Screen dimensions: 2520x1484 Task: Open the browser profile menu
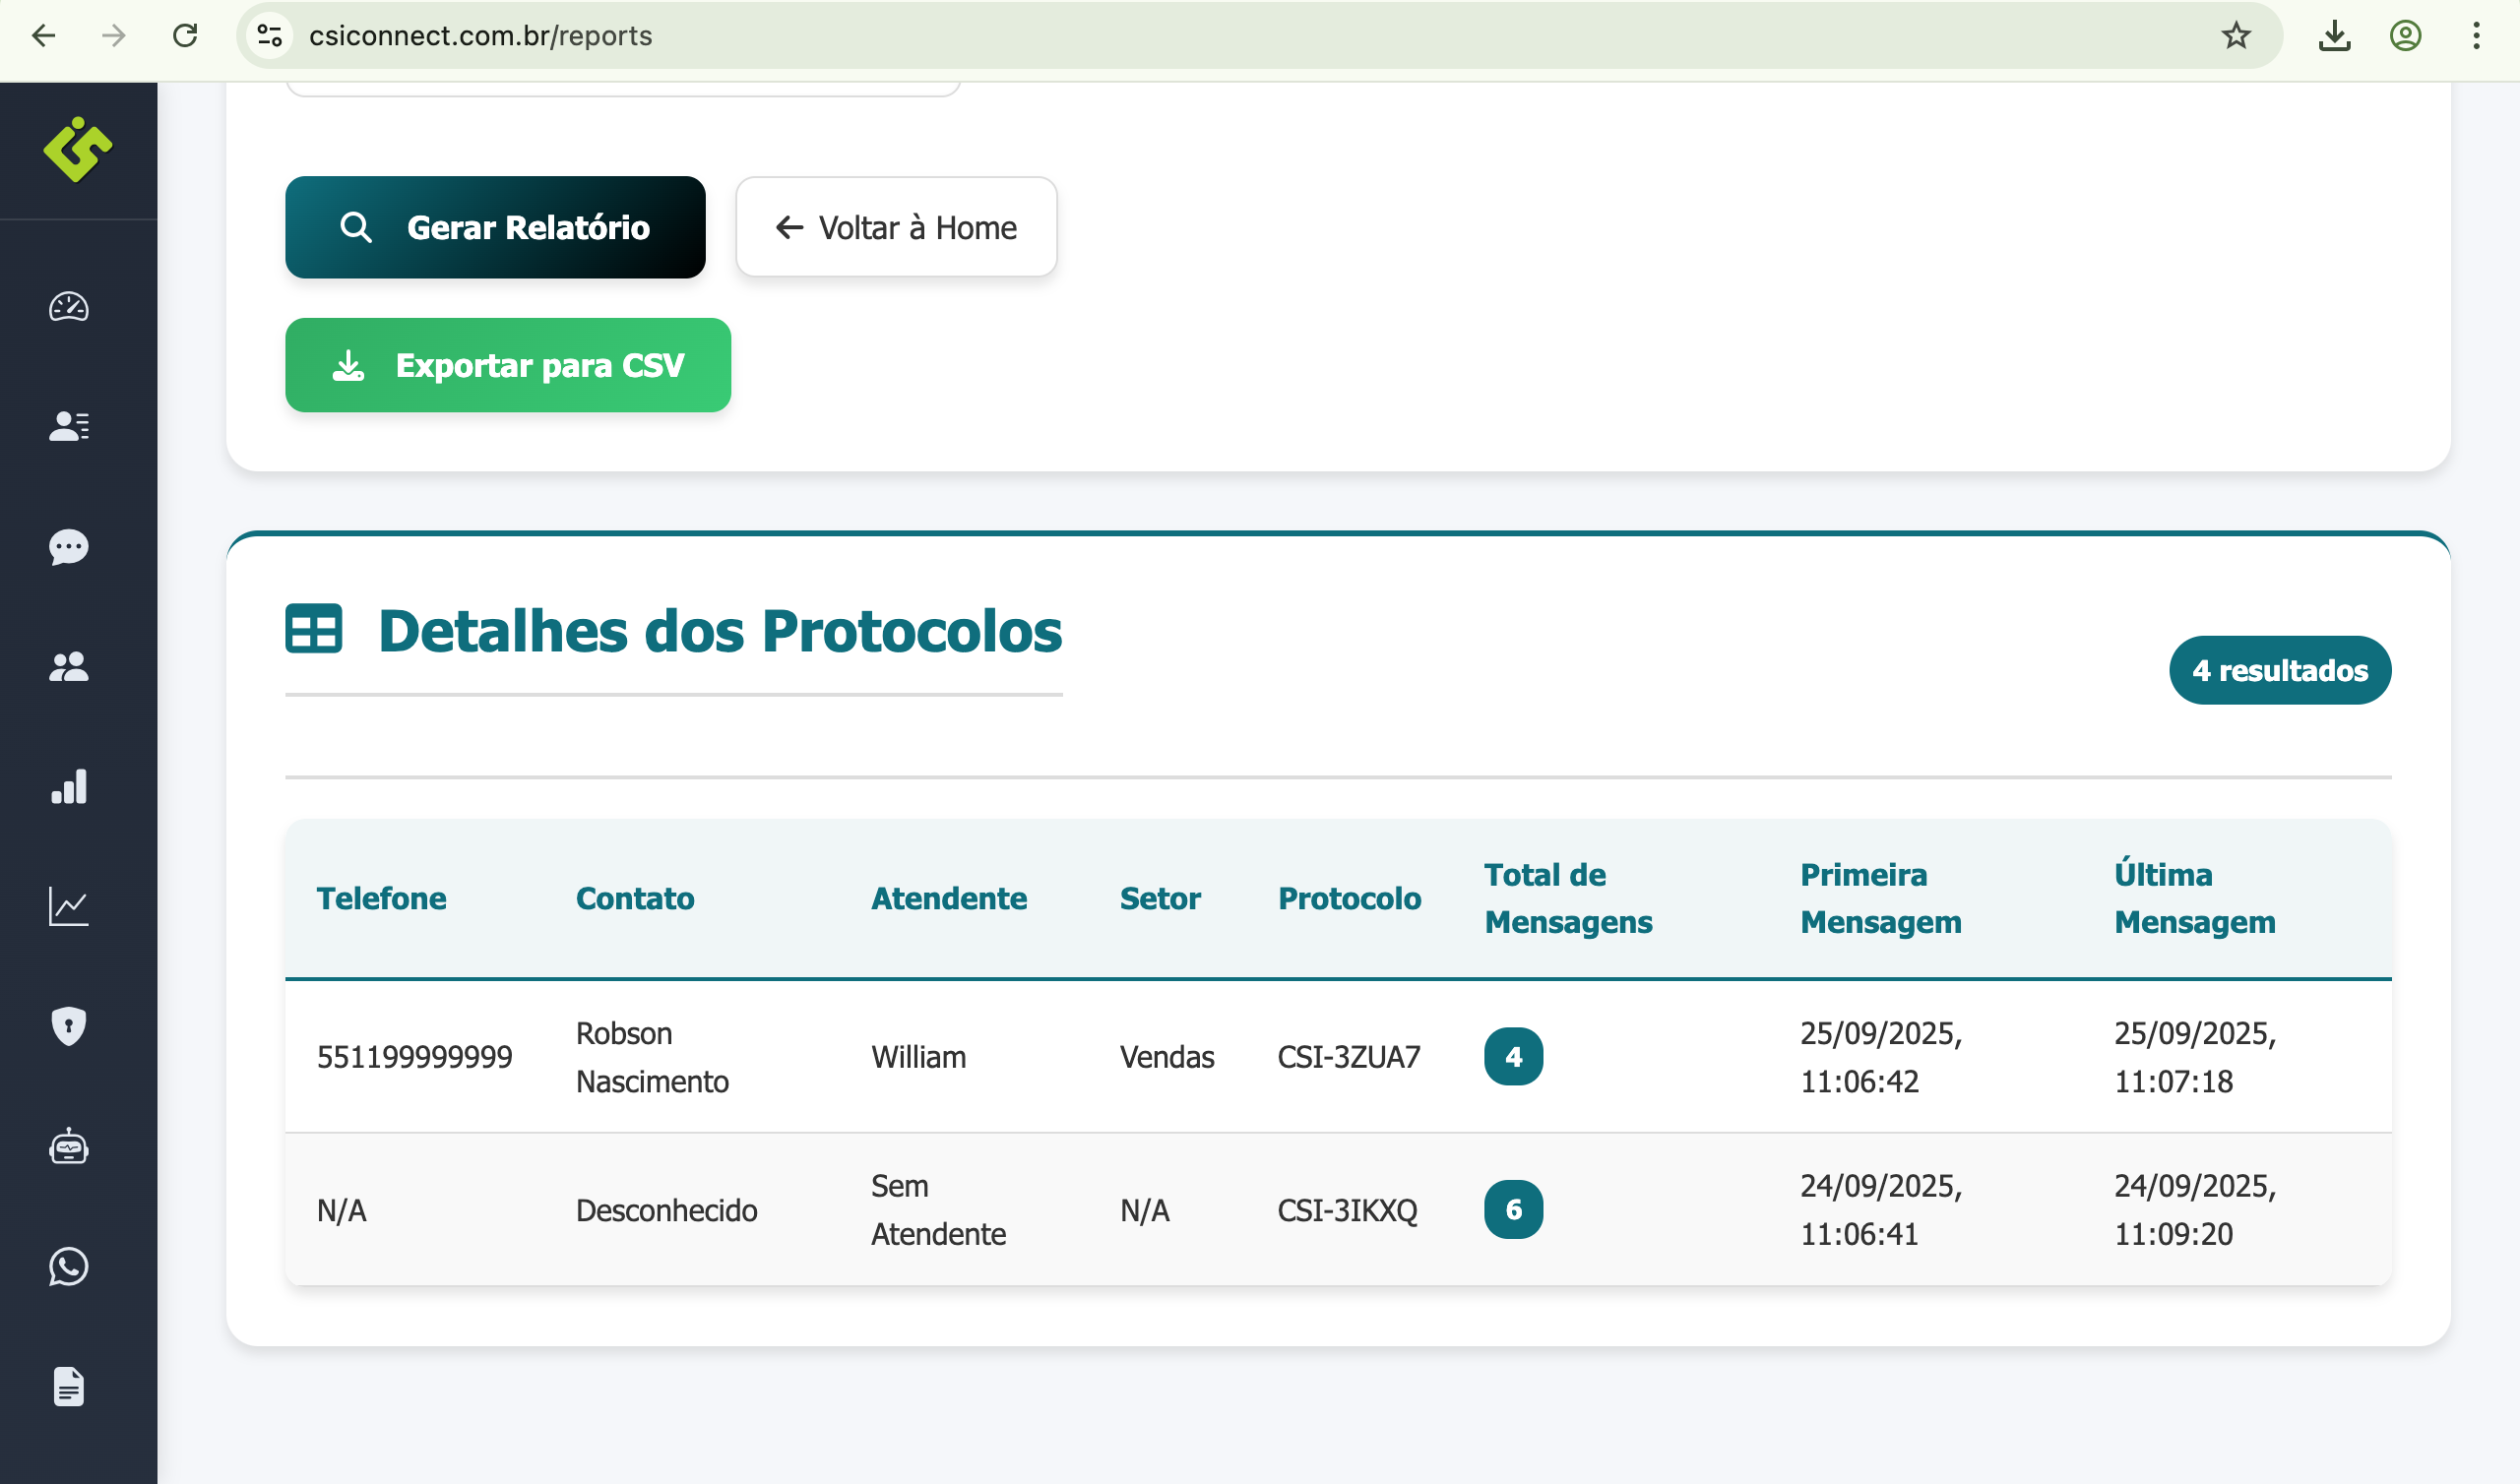(x=2405, y=36)
